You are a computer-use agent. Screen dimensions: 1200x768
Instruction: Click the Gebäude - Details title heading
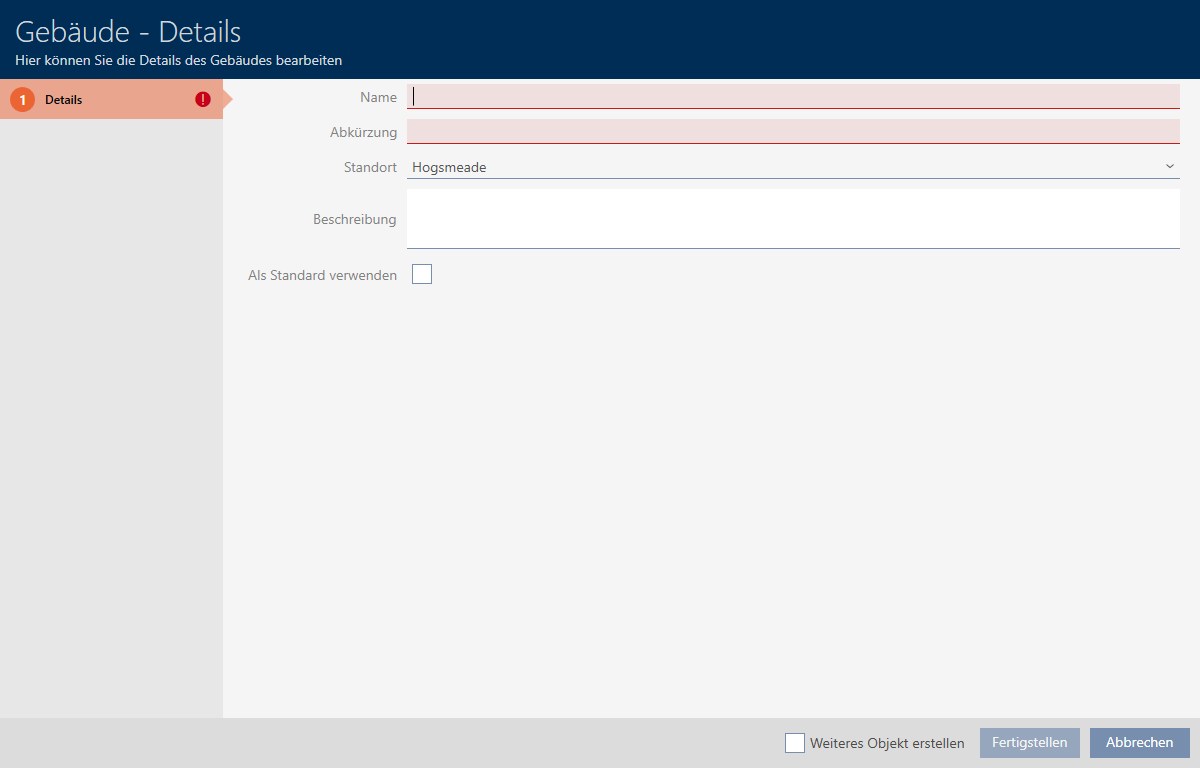(128, 31)
